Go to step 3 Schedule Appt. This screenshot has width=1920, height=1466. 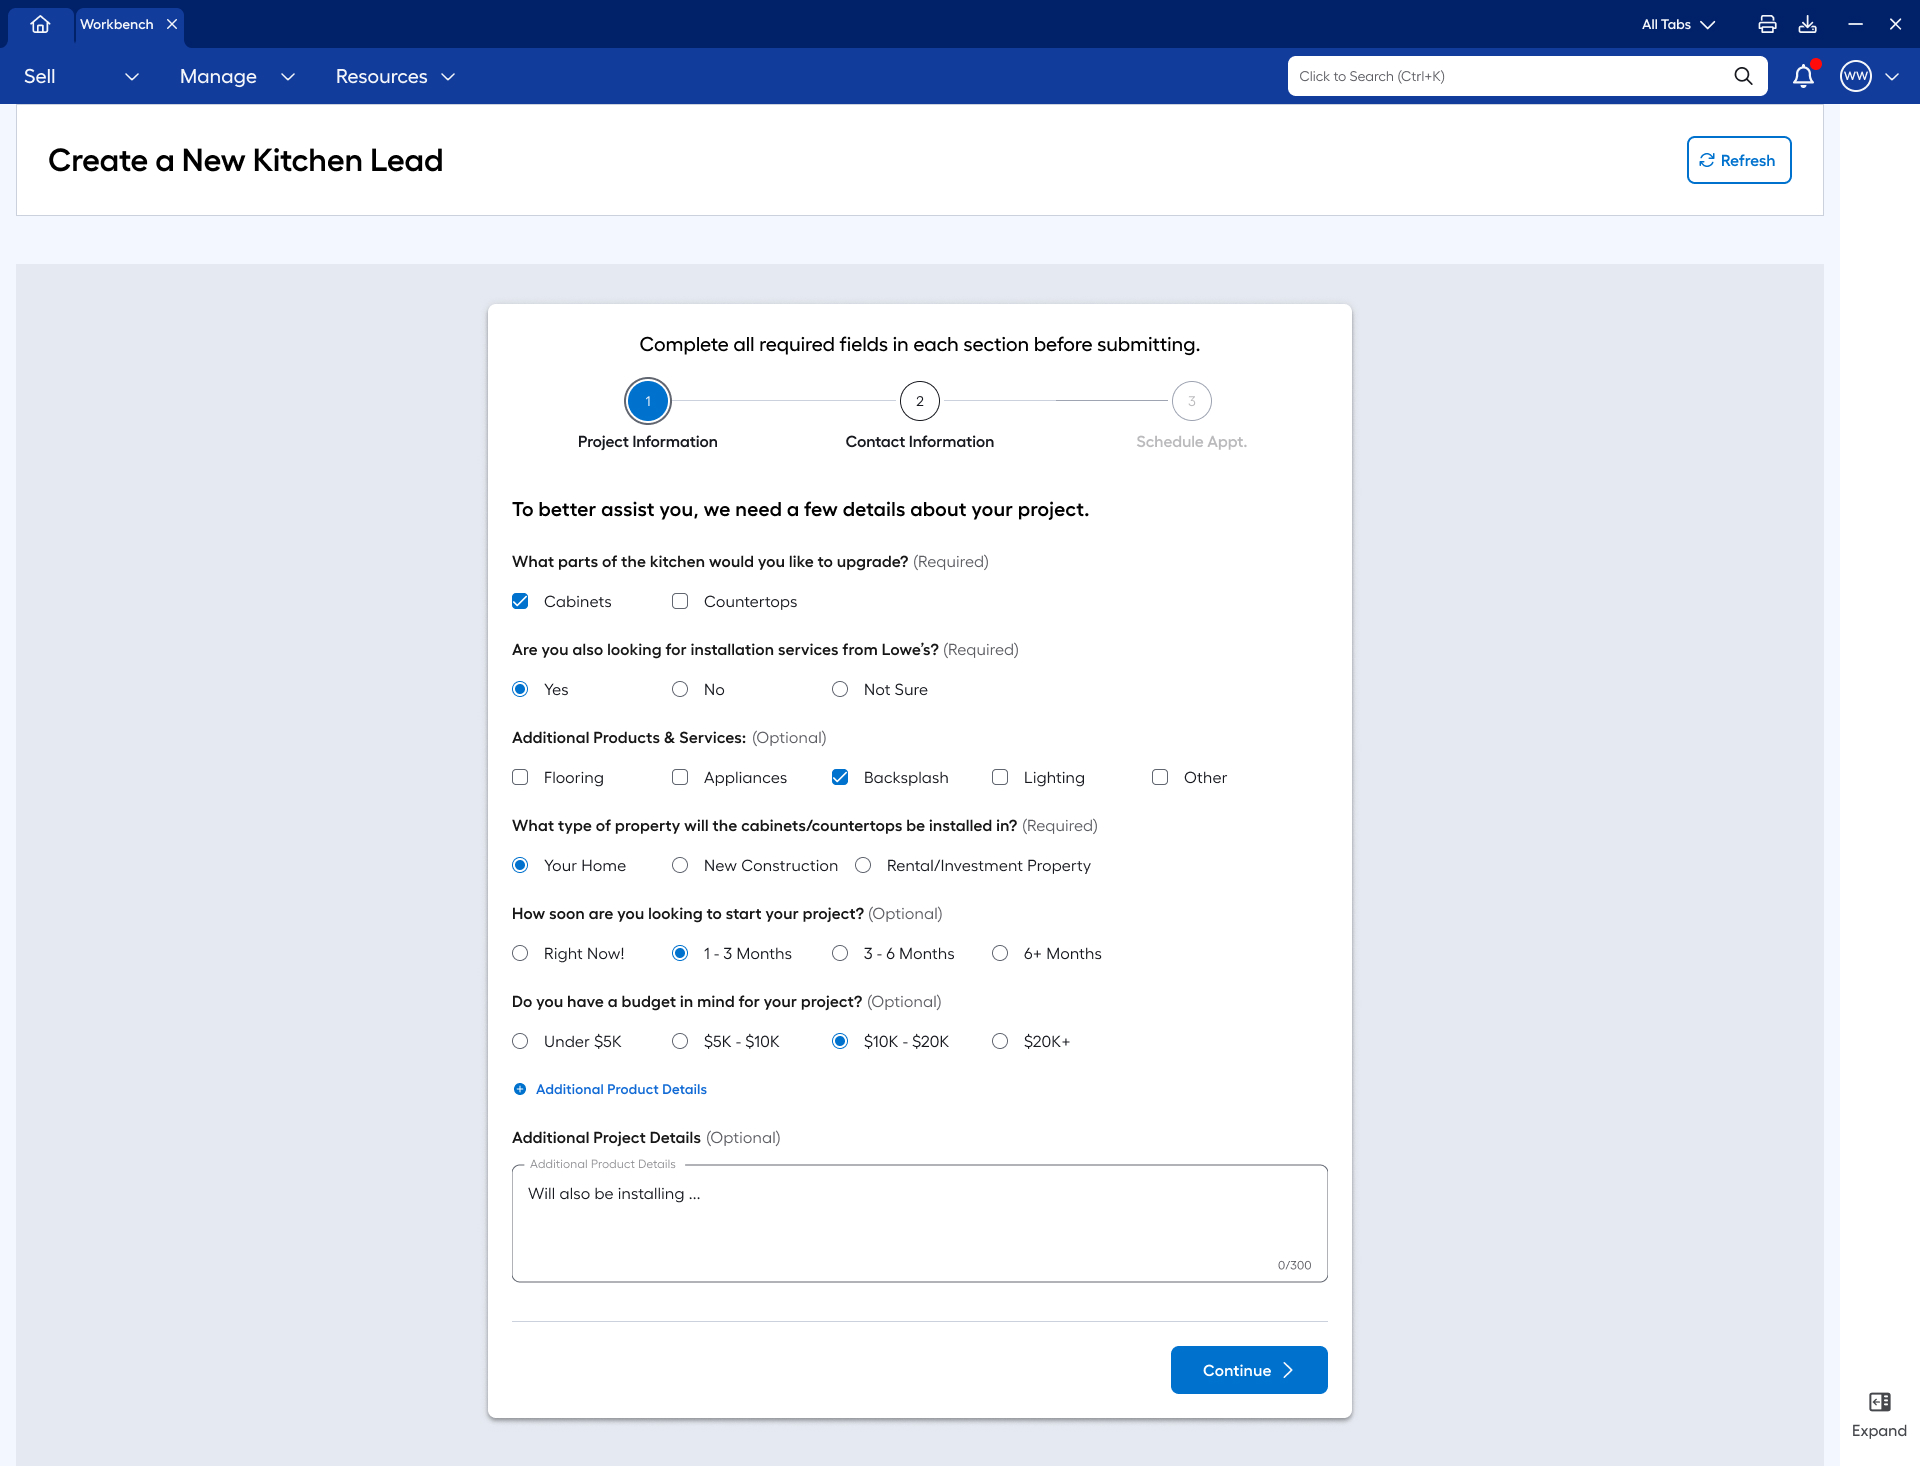click(1192, 401)
